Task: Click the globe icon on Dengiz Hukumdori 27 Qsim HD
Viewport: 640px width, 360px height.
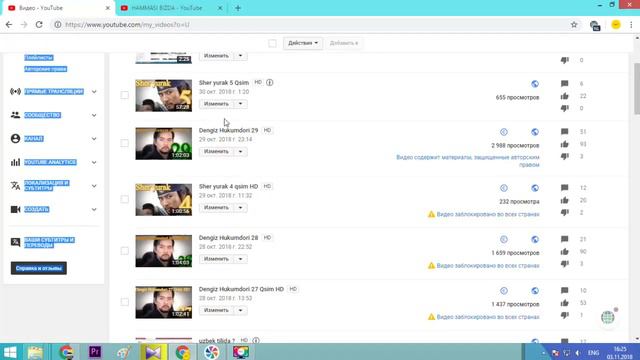Action: click(535, 291)
